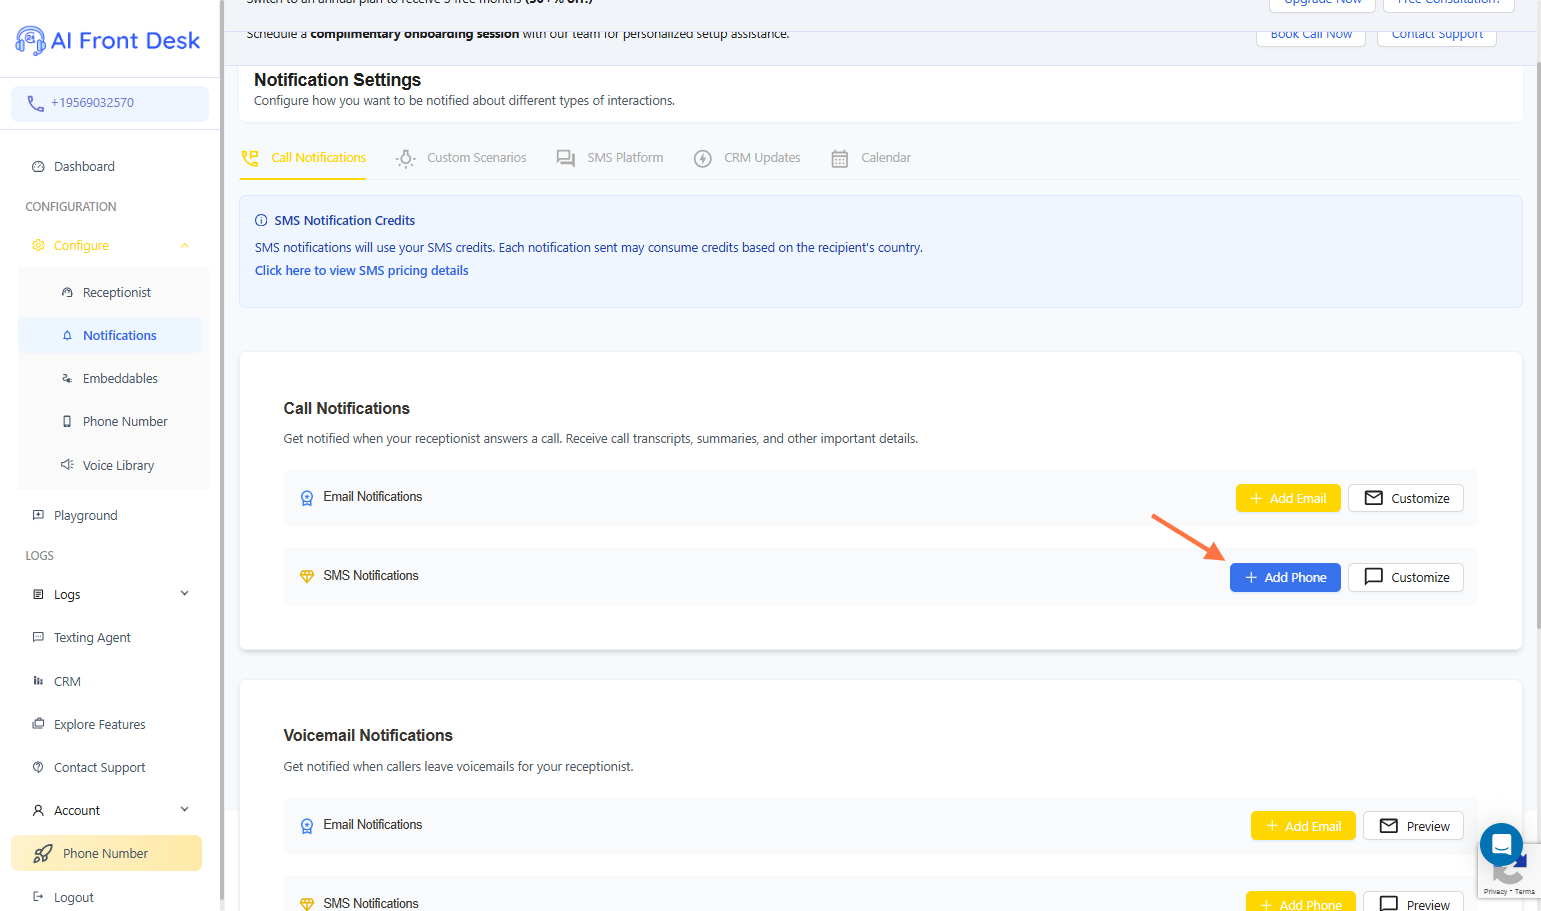Open Texting Agent in the sidebar
Image resolution: width=1541 pixels, height=911 pixels.
coord(92,638)
